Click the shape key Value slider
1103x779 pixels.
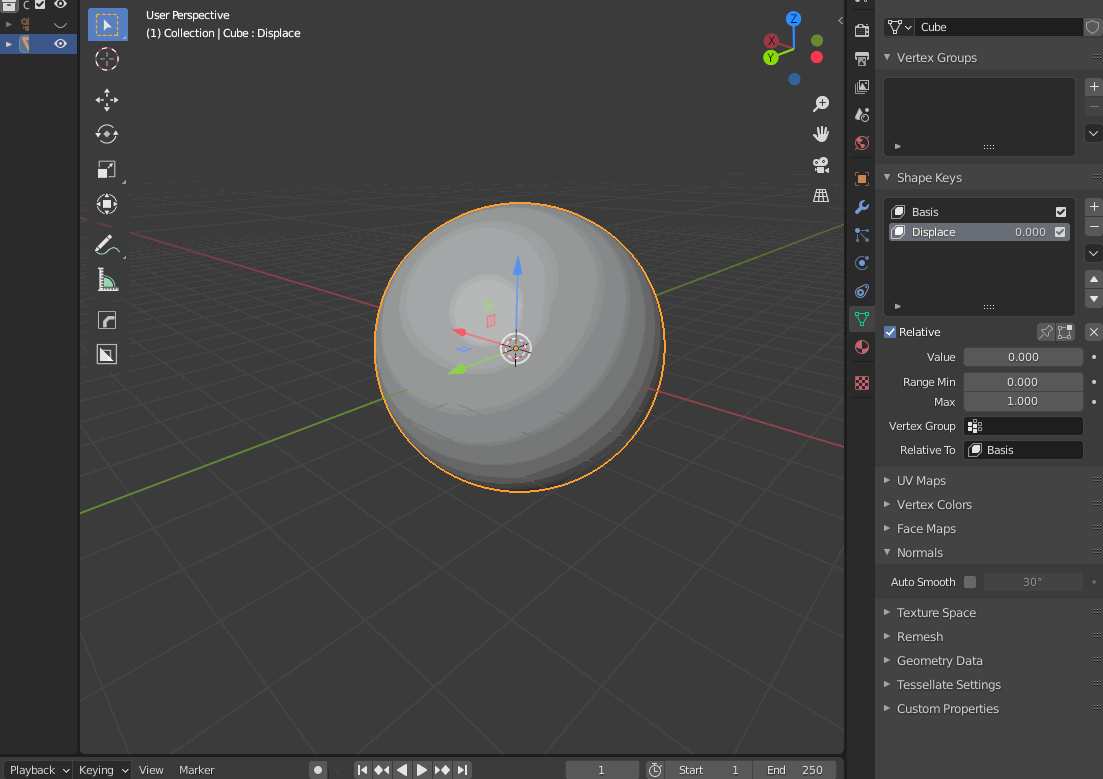pos(1023,357)
